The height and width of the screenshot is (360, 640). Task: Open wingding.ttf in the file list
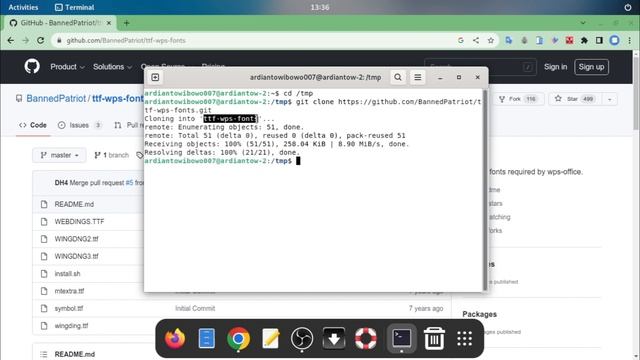click(71, 326)
